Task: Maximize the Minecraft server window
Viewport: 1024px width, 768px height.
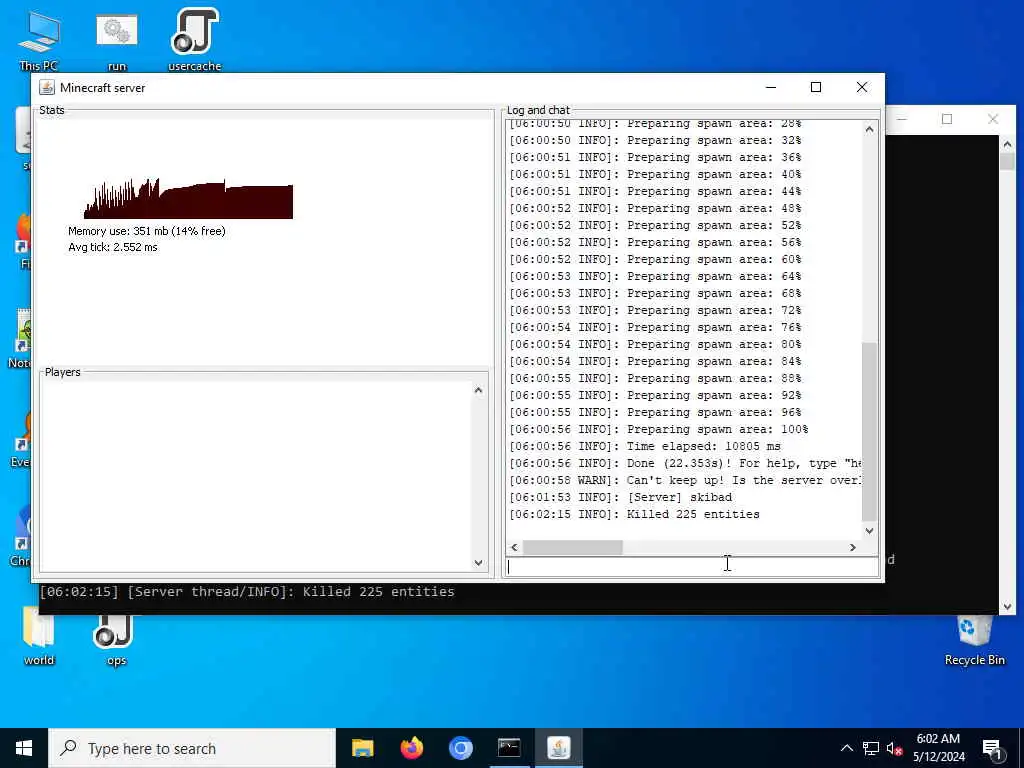Action: (816, 88)
